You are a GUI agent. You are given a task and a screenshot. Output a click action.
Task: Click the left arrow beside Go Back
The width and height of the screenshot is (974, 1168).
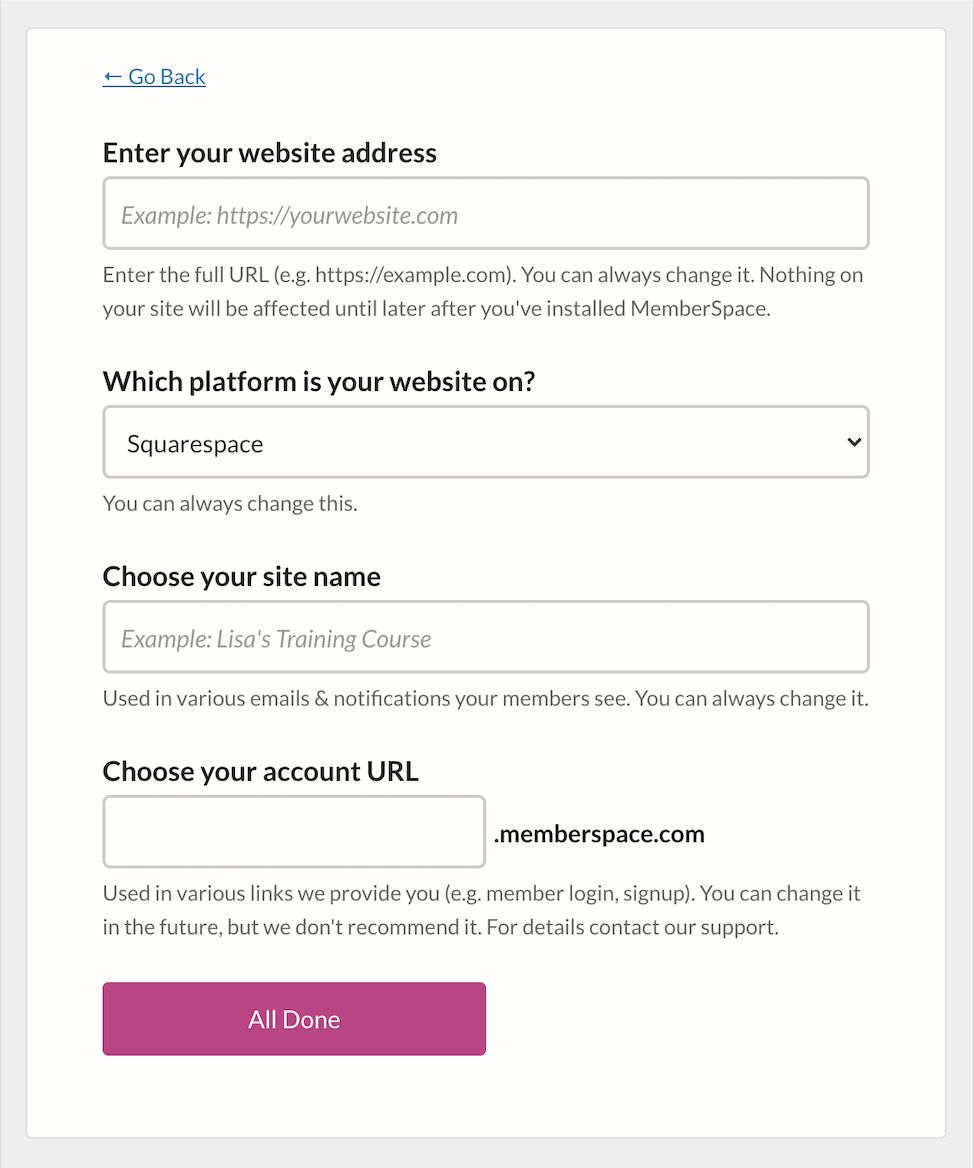[113, 77]
